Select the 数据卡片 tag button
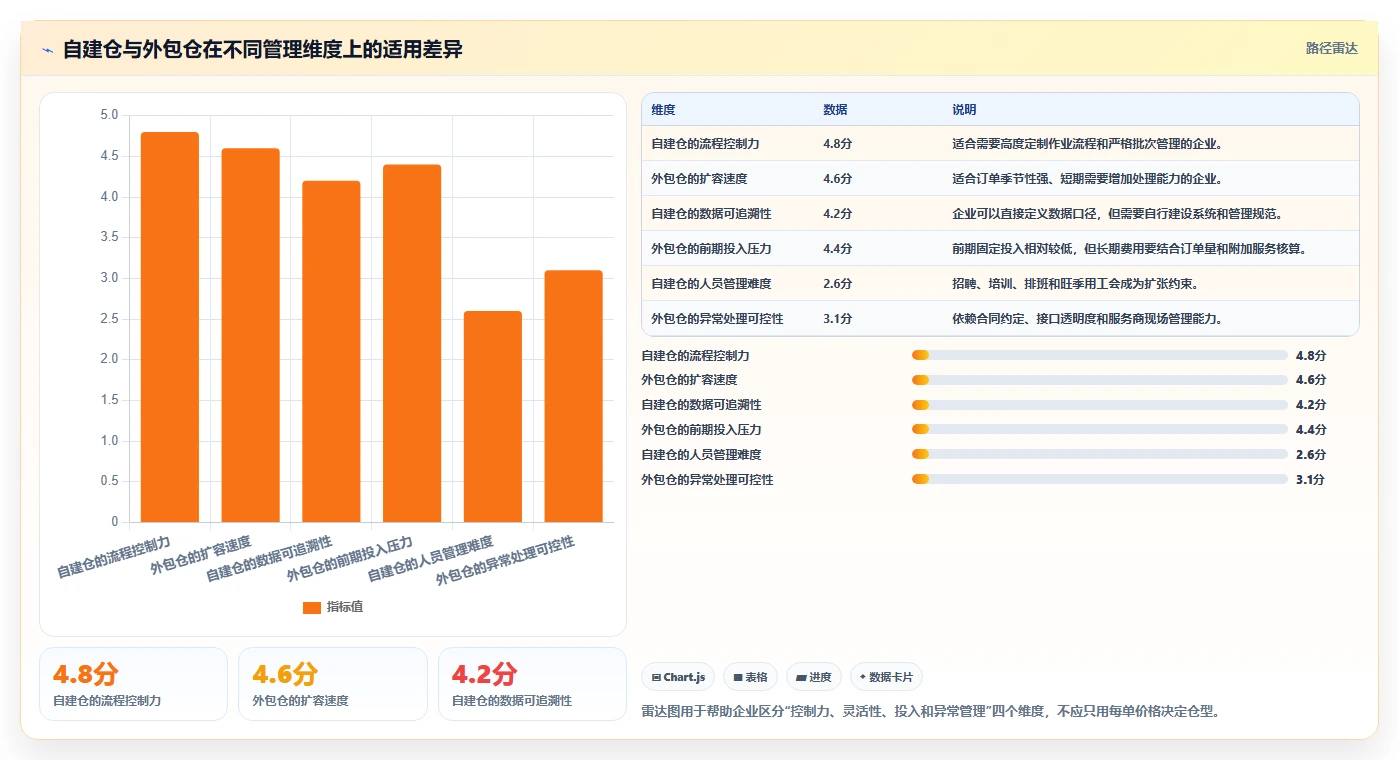 point(887,677)
